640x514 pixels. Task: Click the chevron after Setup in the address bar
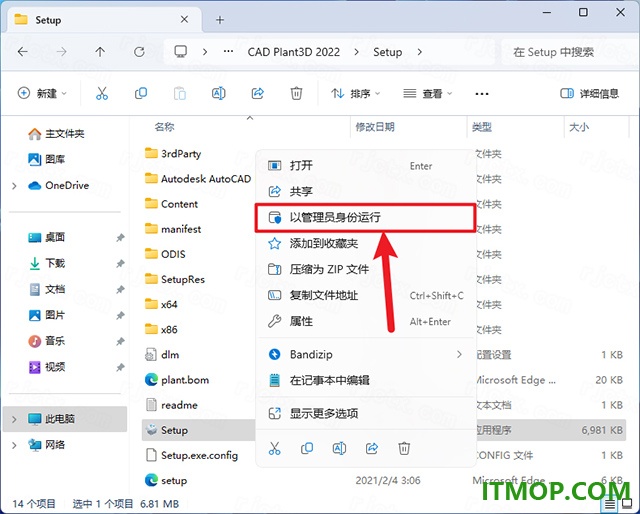coord(420,52)
